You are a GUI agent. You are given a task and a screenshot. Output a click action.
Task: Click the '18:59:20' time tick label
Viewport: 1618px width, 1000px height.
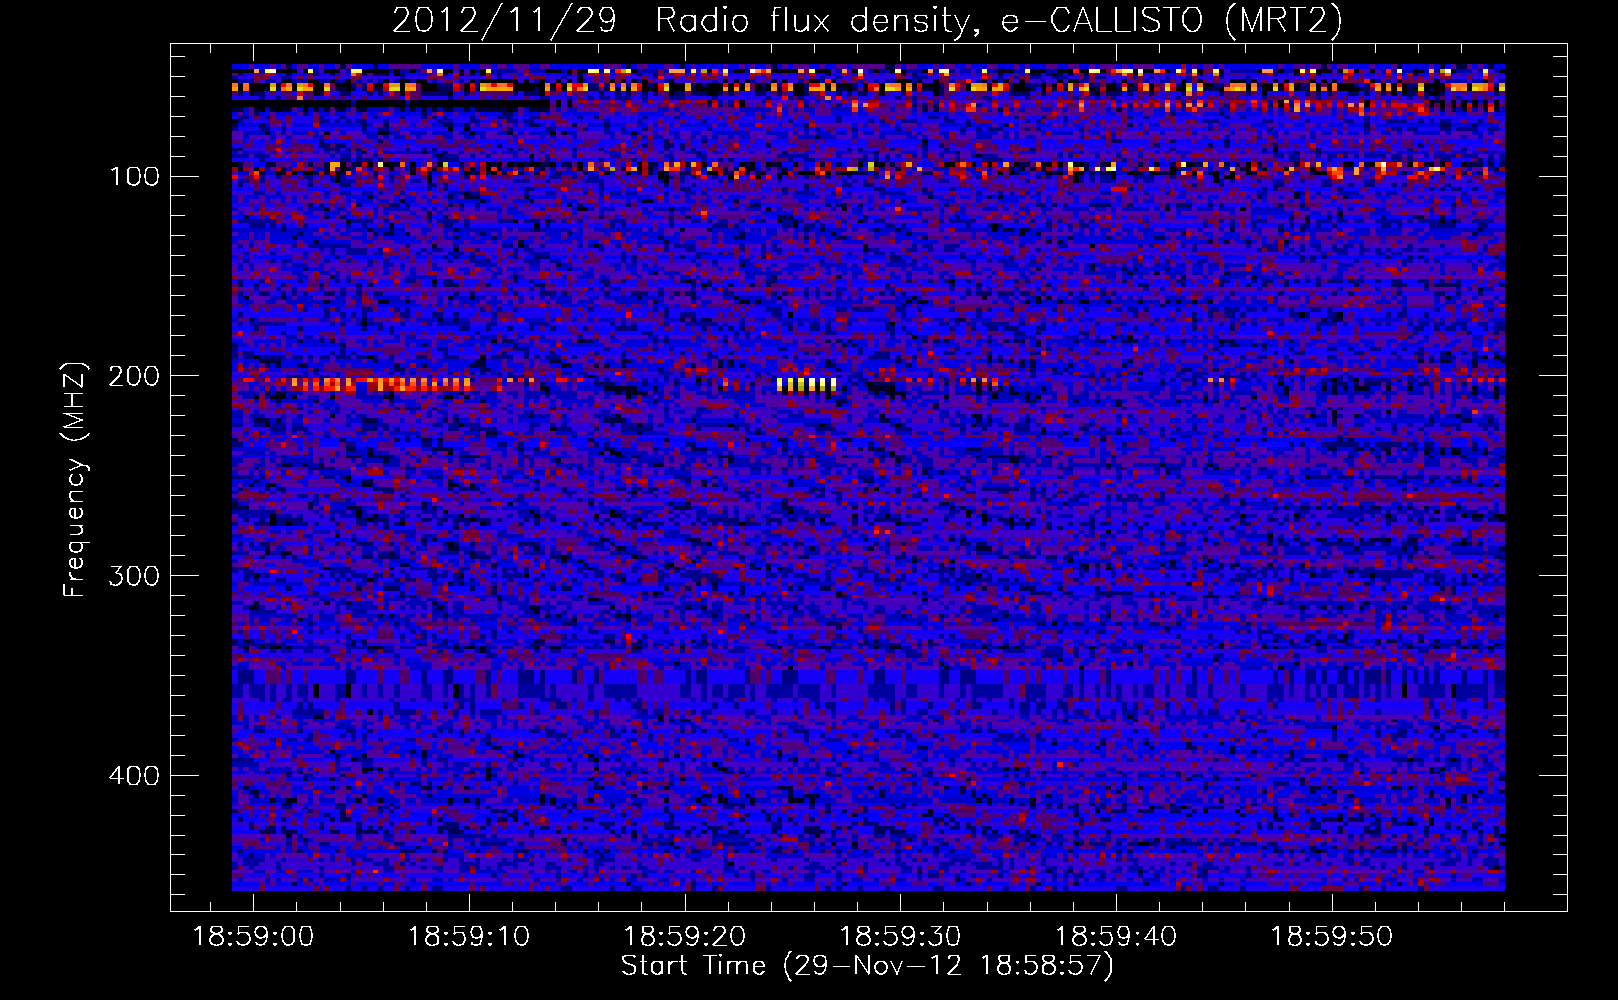[x=685, y=937]
